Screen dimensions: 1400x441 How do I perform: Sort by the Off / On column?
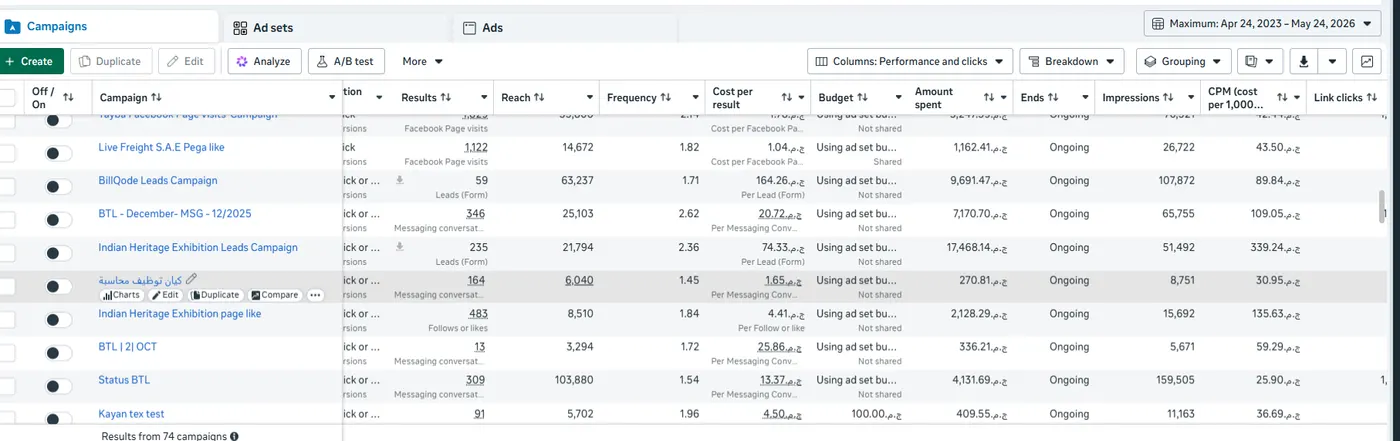(68, 97)
